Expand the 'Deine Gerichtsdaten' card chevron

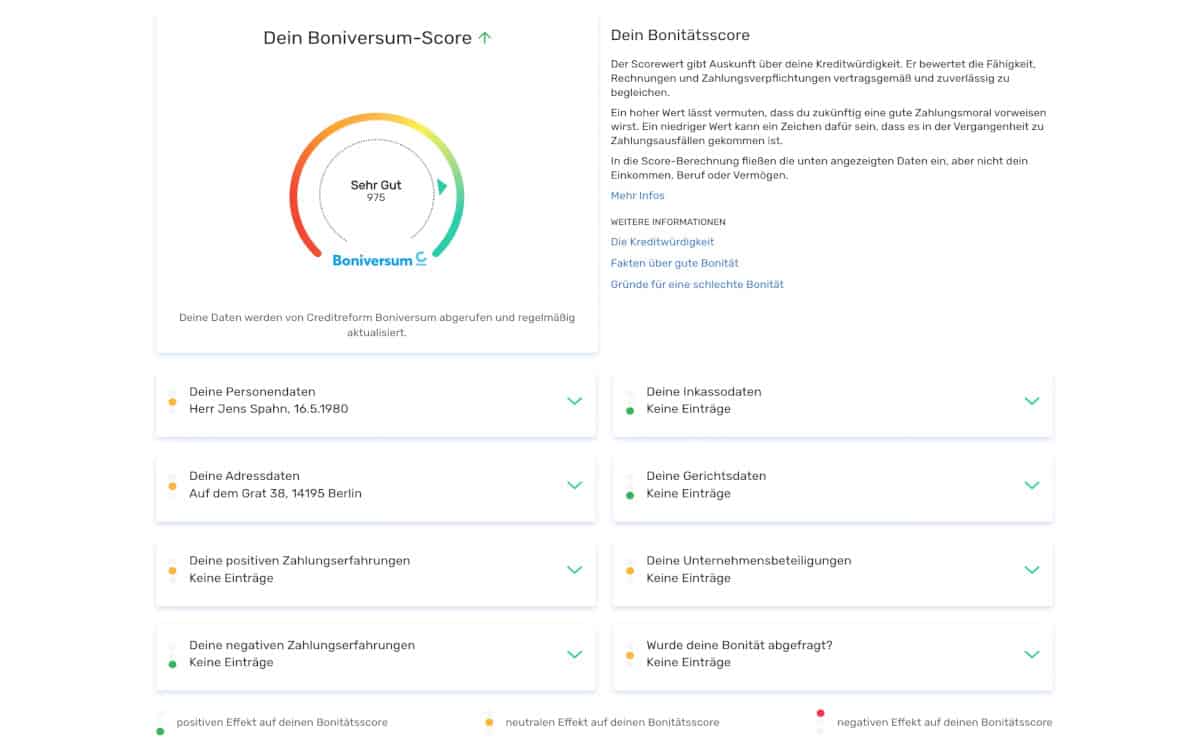(1032, 485)
